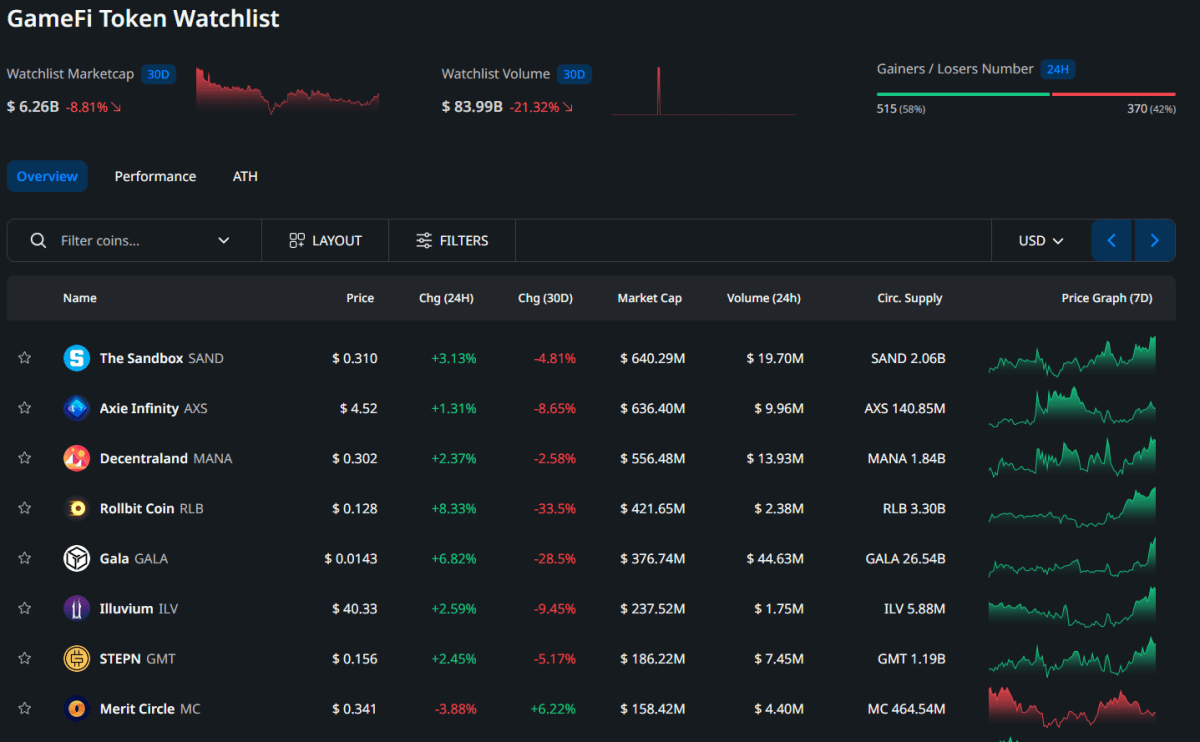Click the red losers progress bar
Image resolution: width=1200 pixels, height=742 pixels.
[1114, 94]
